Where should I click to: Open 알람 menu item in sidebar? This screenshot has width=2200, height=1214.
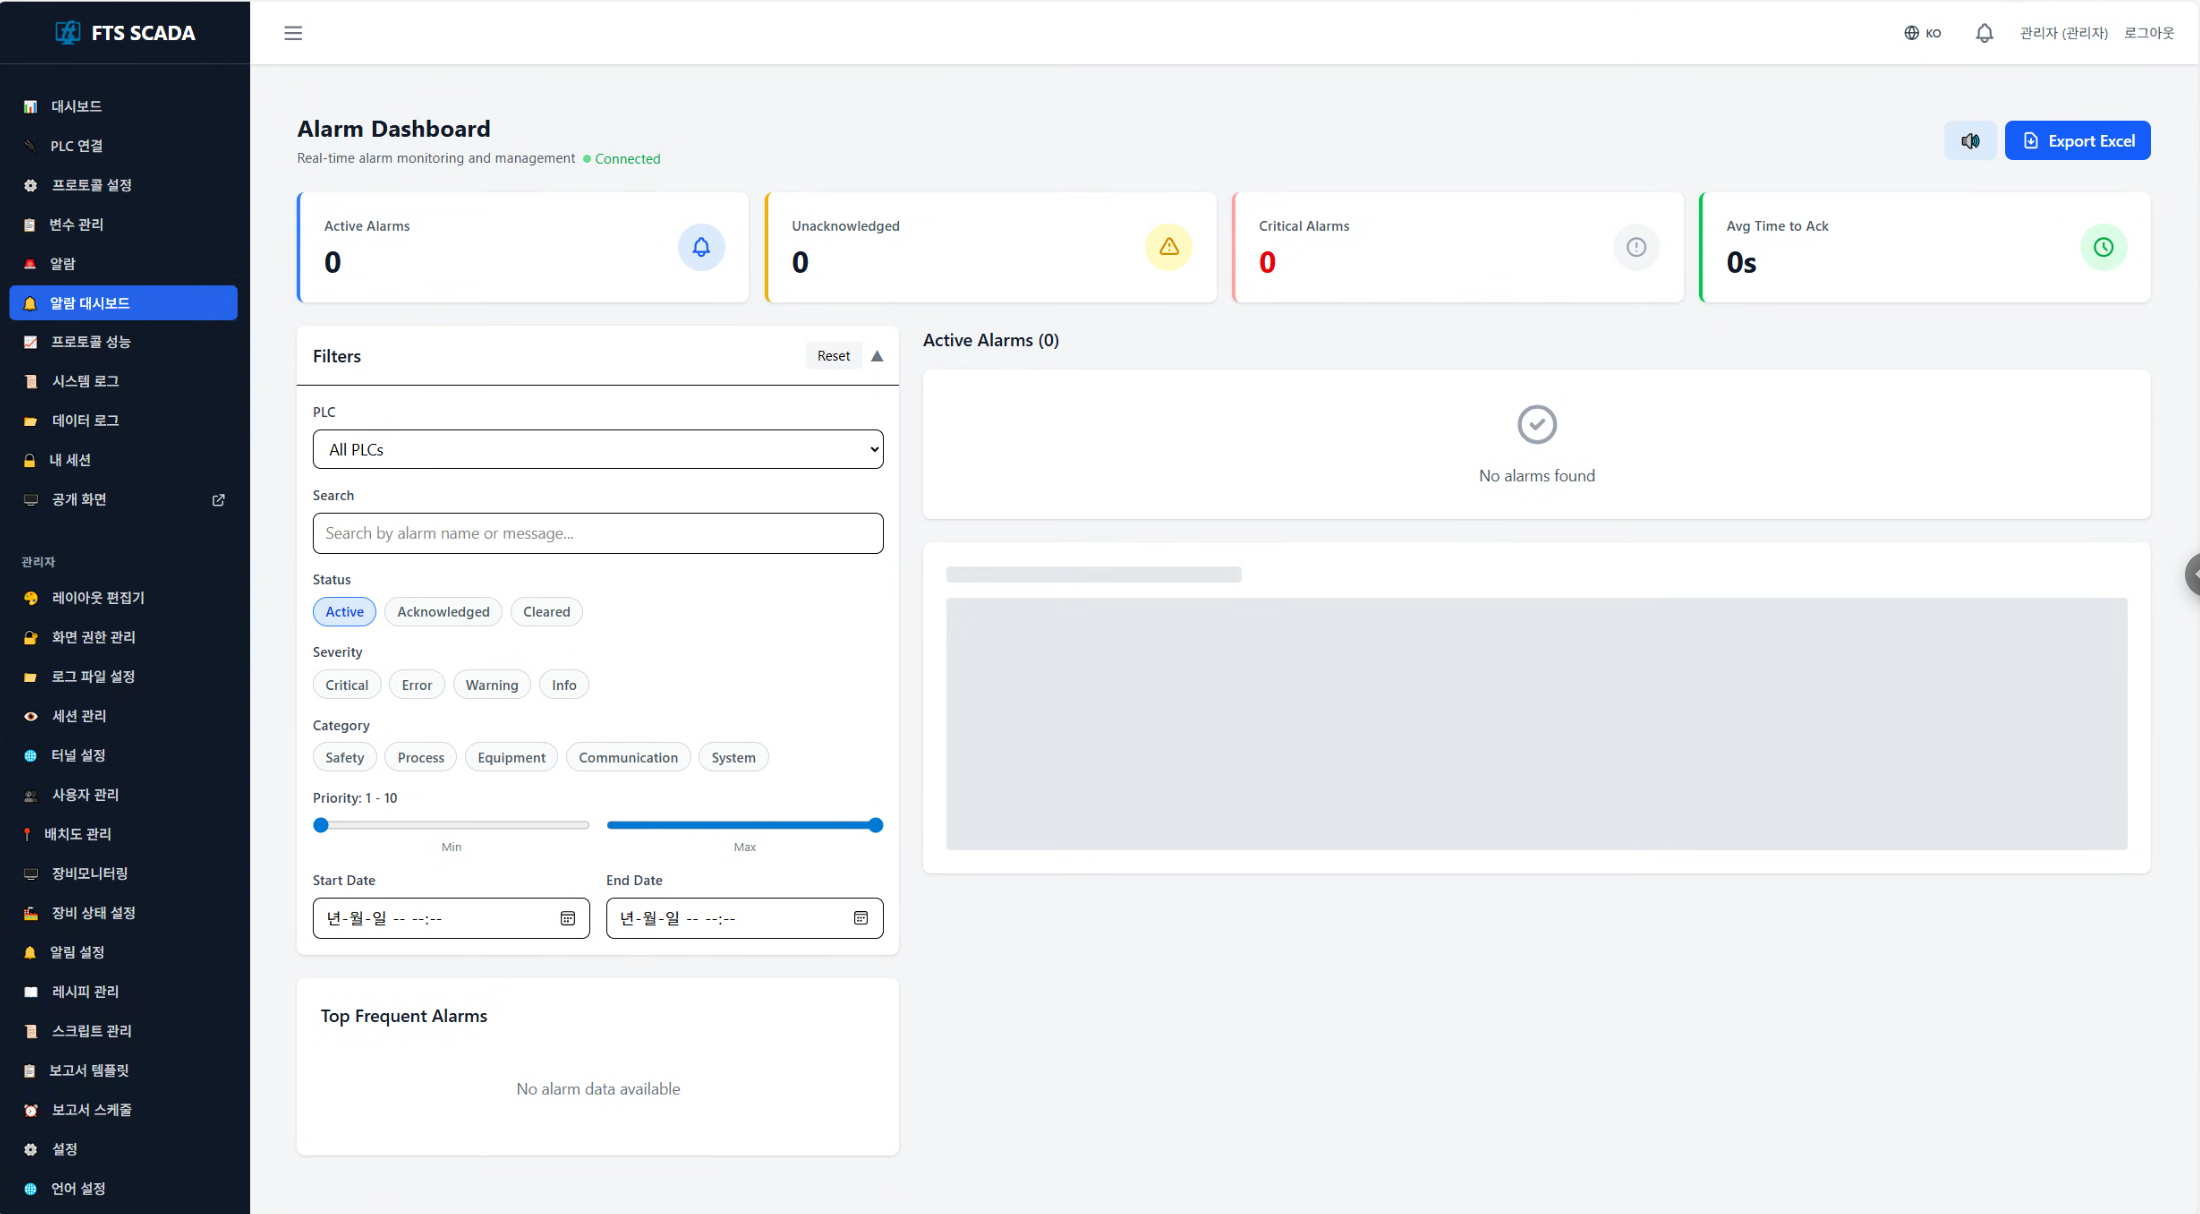coord(63,264)
